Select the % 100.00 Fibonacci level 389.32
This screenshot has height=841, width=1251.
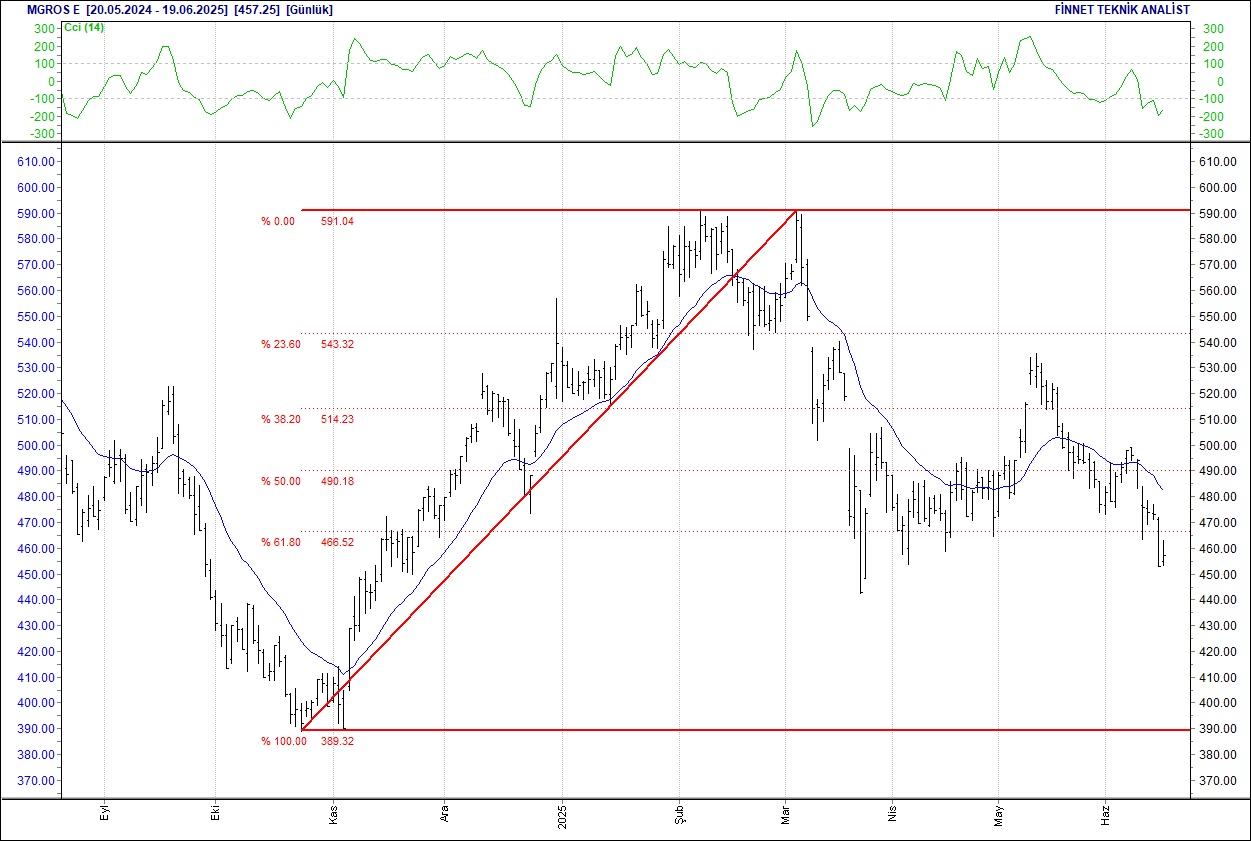tap(337, 741)
